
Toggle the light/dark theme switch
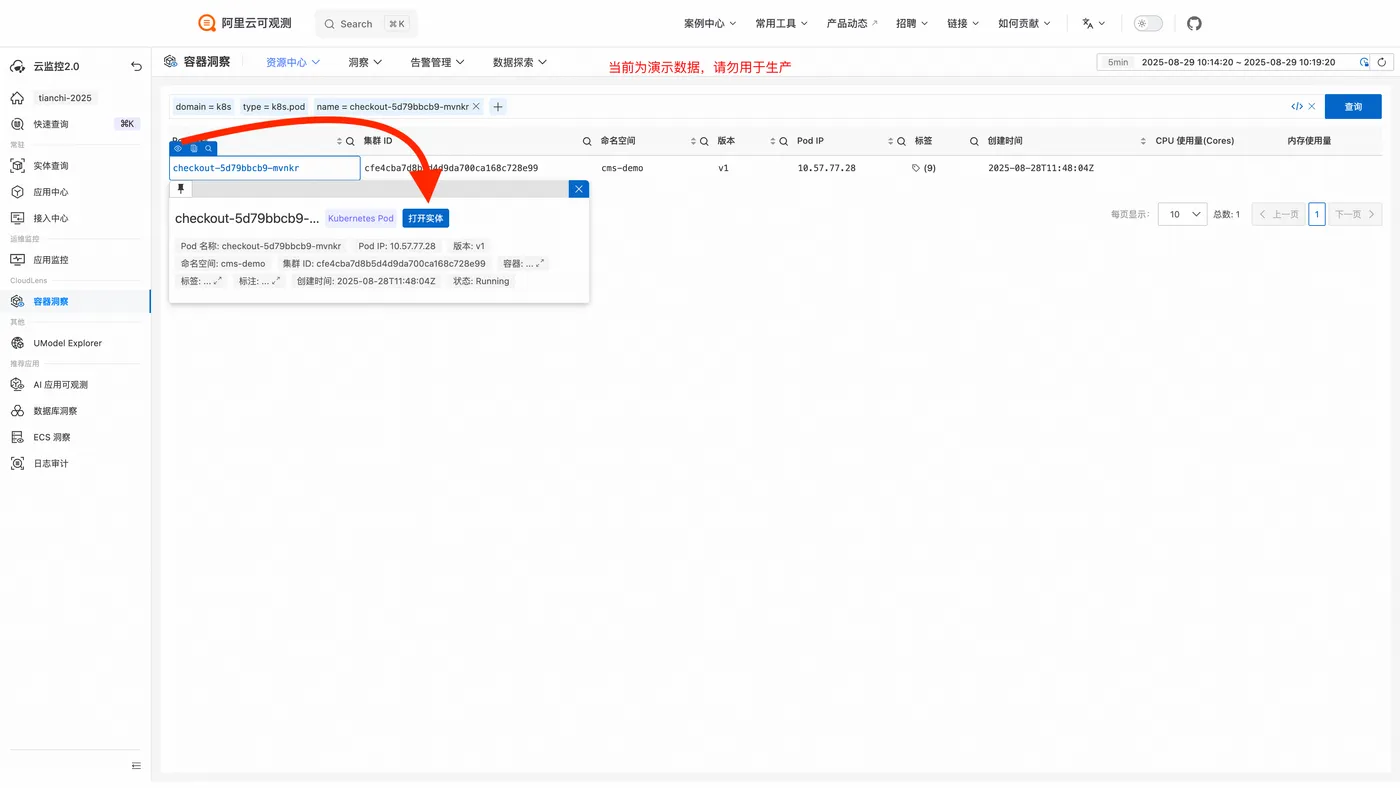1148,24
